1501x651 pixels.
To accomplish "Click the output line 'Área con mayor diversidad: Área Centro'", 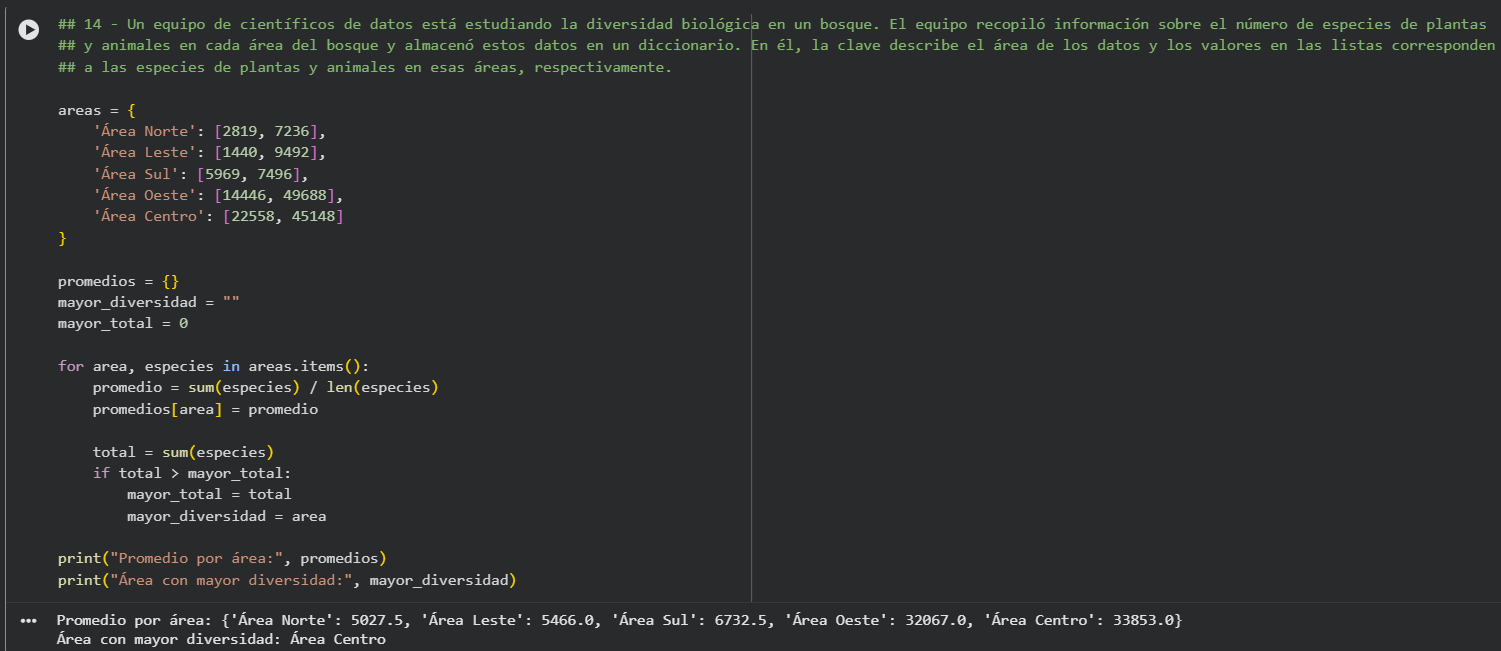I will pyautogui.click(x=221, y=639).
